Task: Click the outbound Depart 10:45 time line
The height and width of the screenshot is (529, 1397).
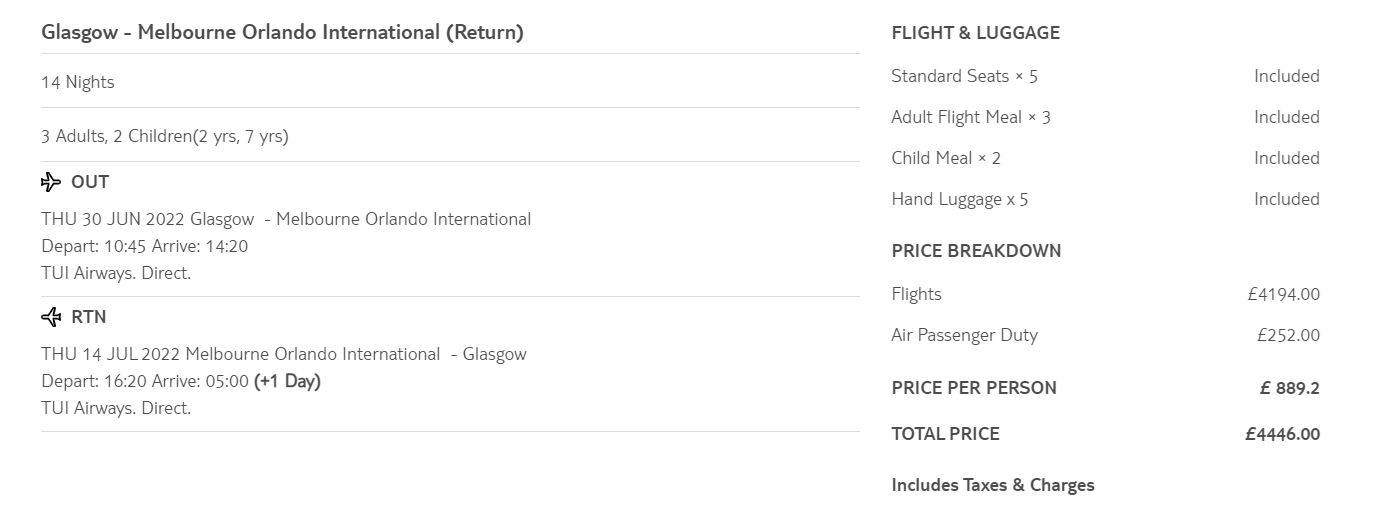Action: 144,246
